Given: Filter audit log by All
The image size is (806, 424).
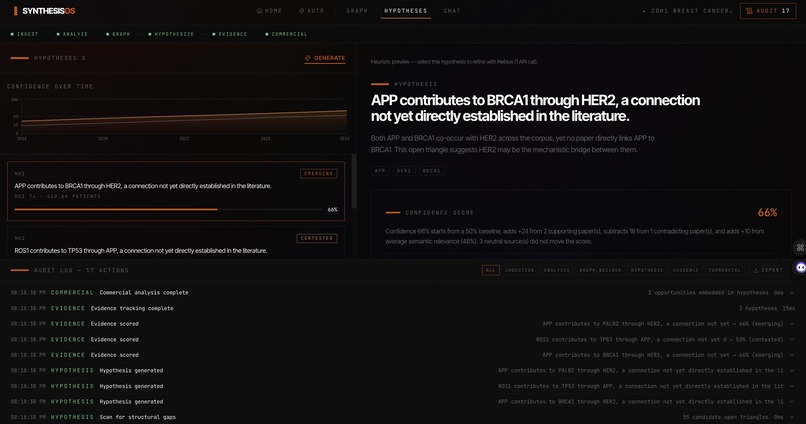Looking at the screenshot, I should (x=490, y=270).
